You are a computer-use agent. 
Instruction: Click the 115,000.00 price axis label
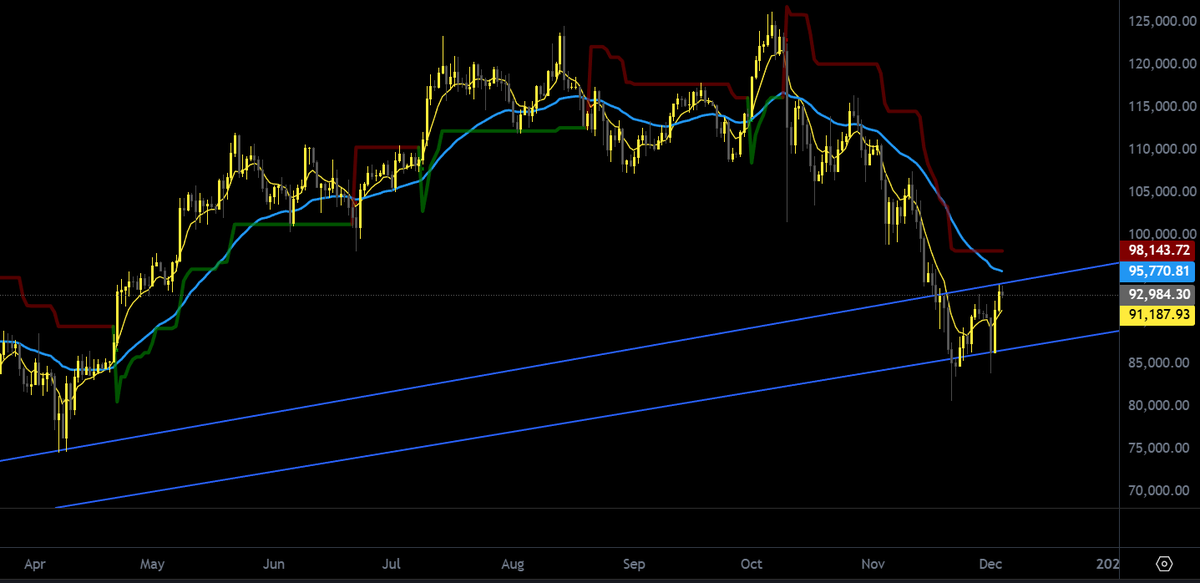1160,106
